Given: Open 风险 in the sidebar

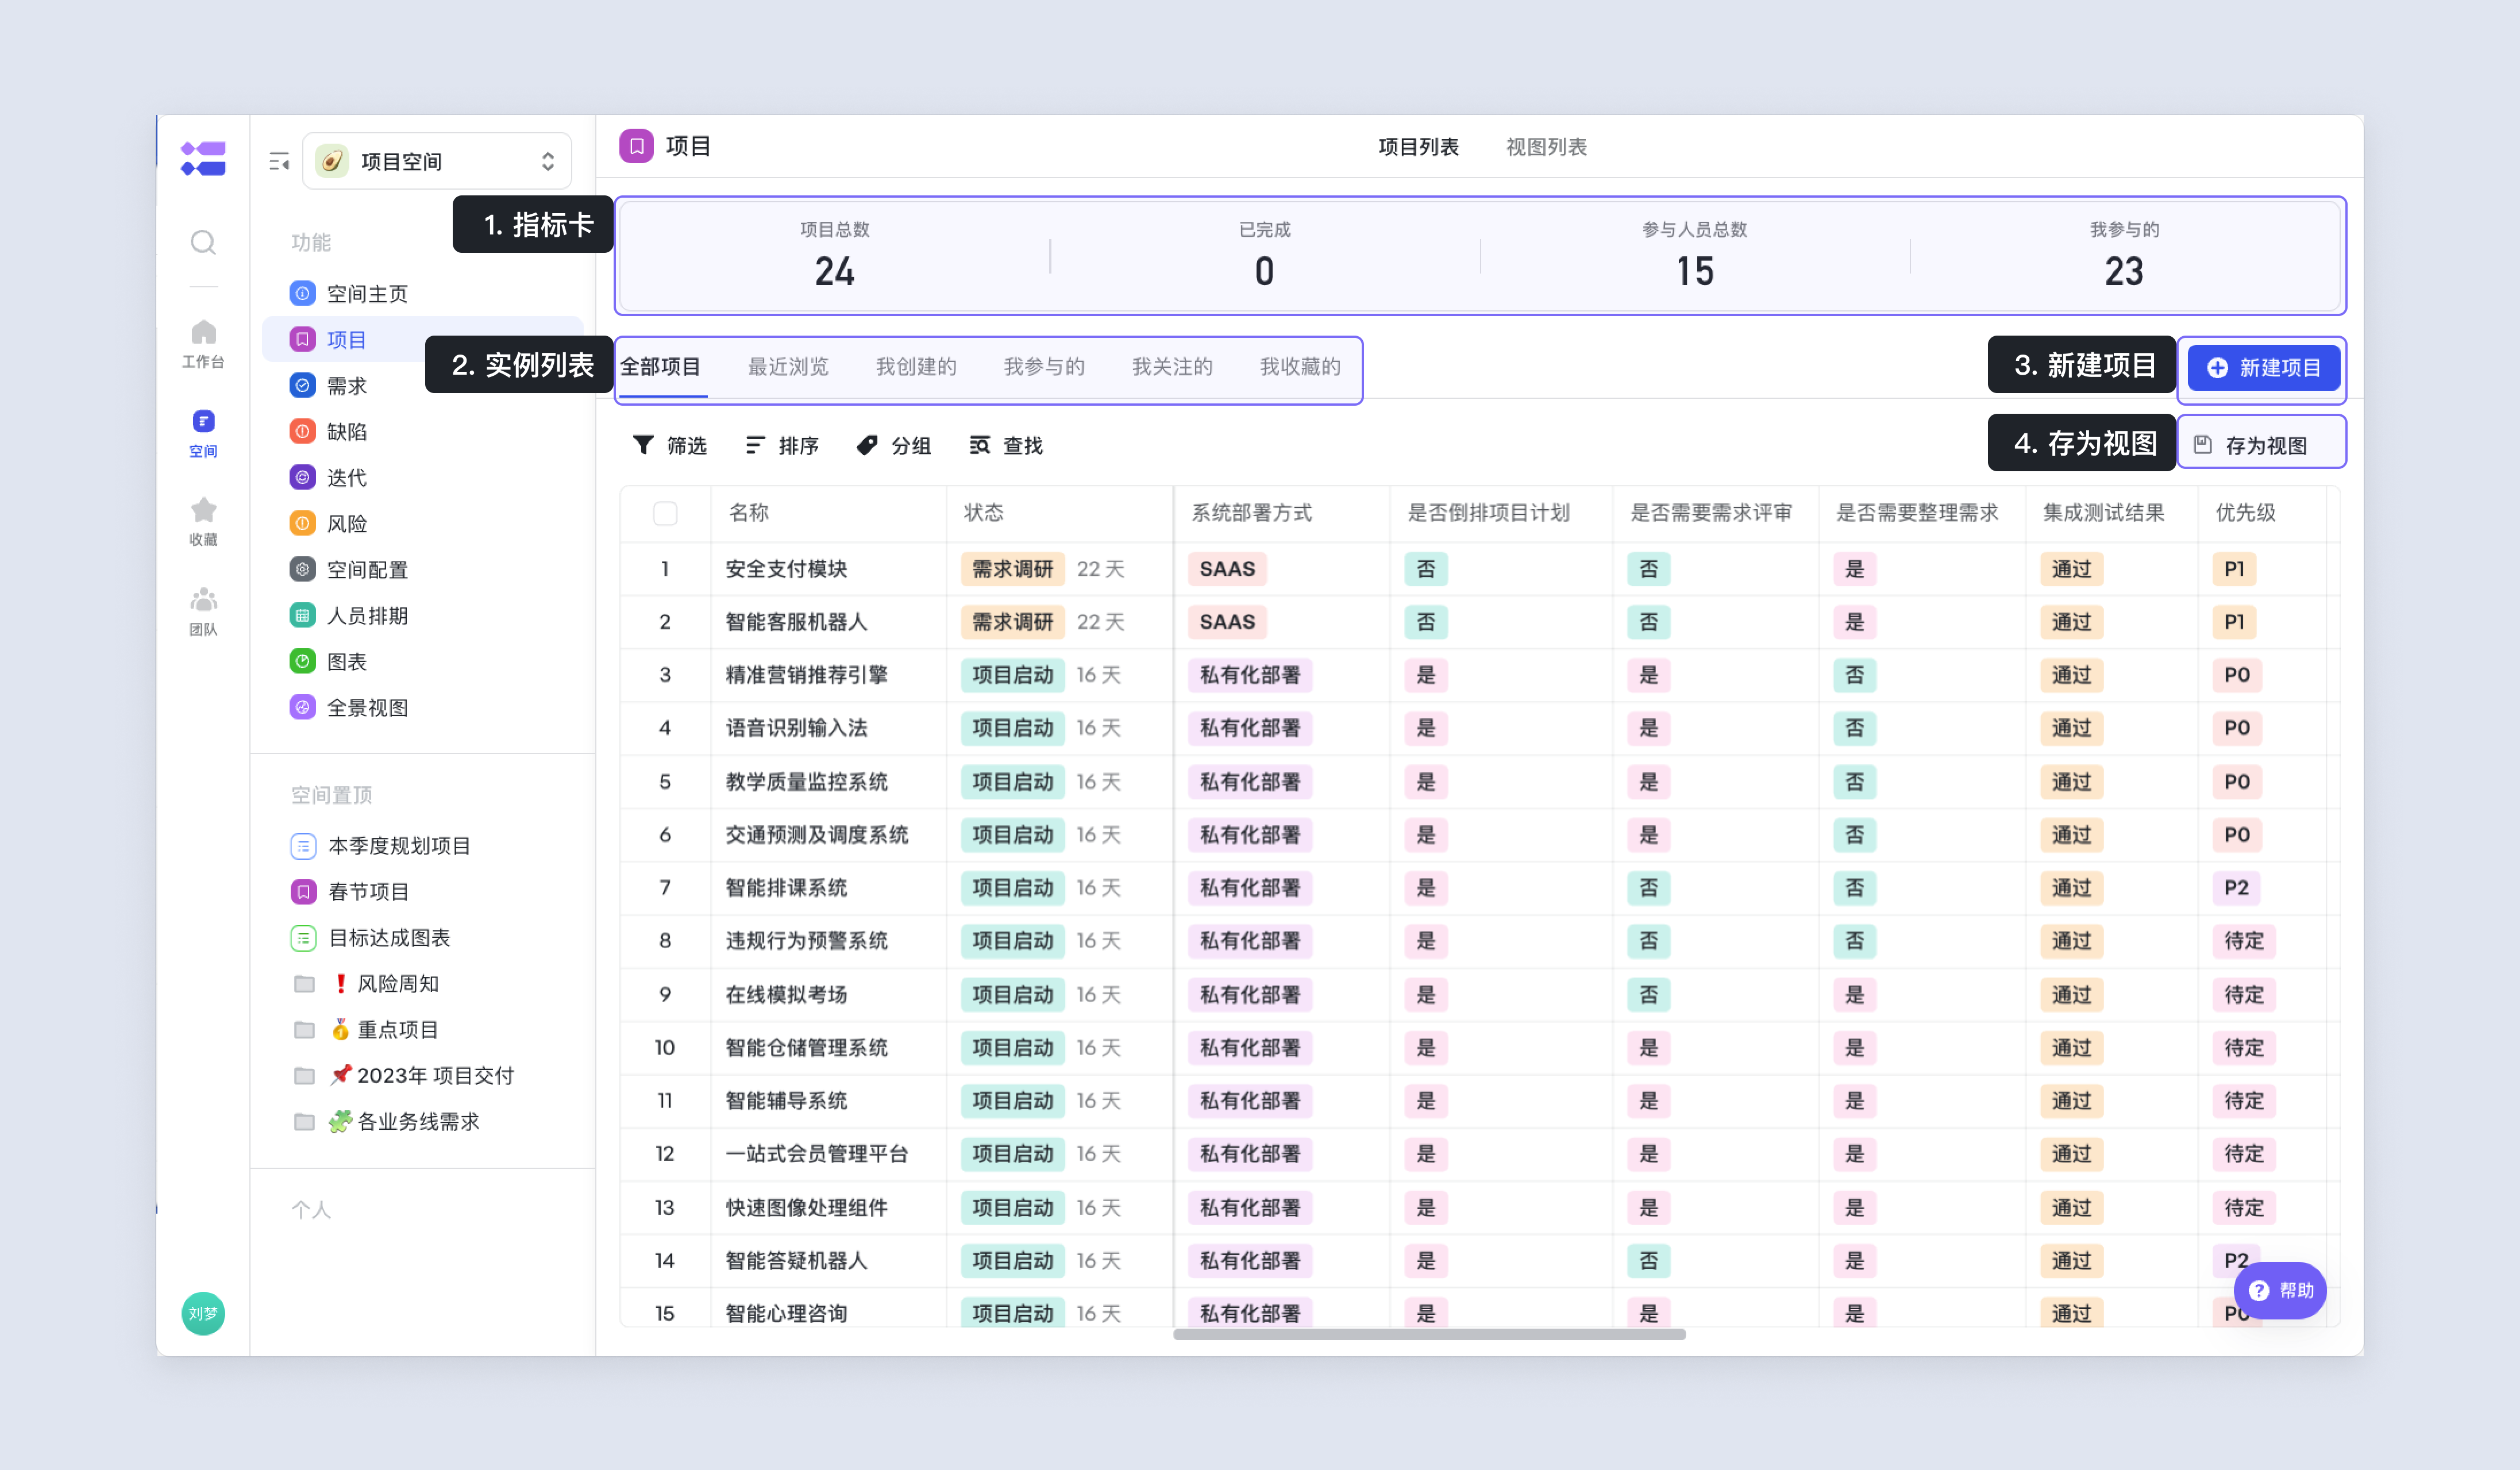Looking at the screenshot, I should [x=422, y=524].
